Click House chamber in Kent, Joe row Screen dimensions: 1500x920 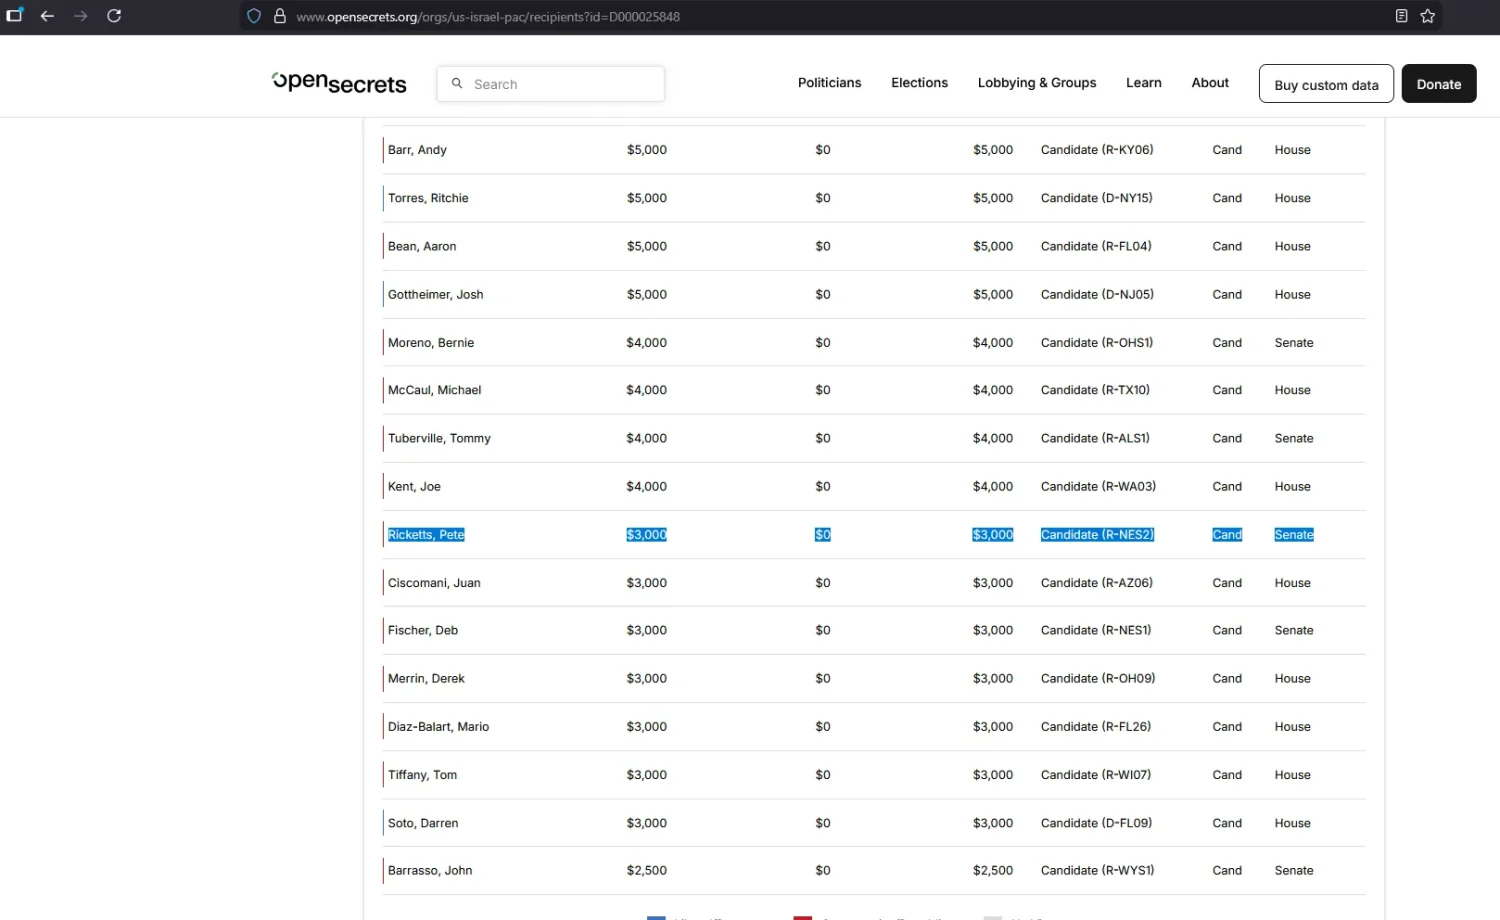[x=1292, y=486]
